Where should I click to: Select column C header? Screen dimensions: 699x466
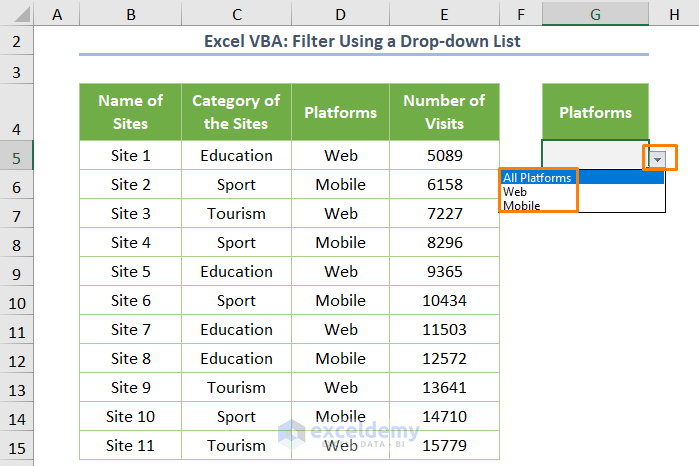(x=236, y=12)
